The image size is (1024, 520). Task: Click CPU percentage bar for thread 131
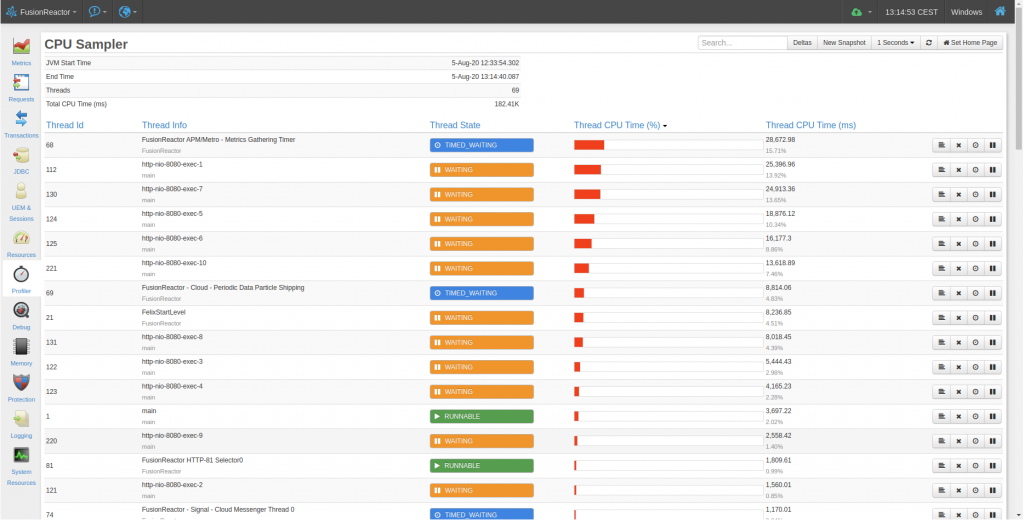pos(668,342)
